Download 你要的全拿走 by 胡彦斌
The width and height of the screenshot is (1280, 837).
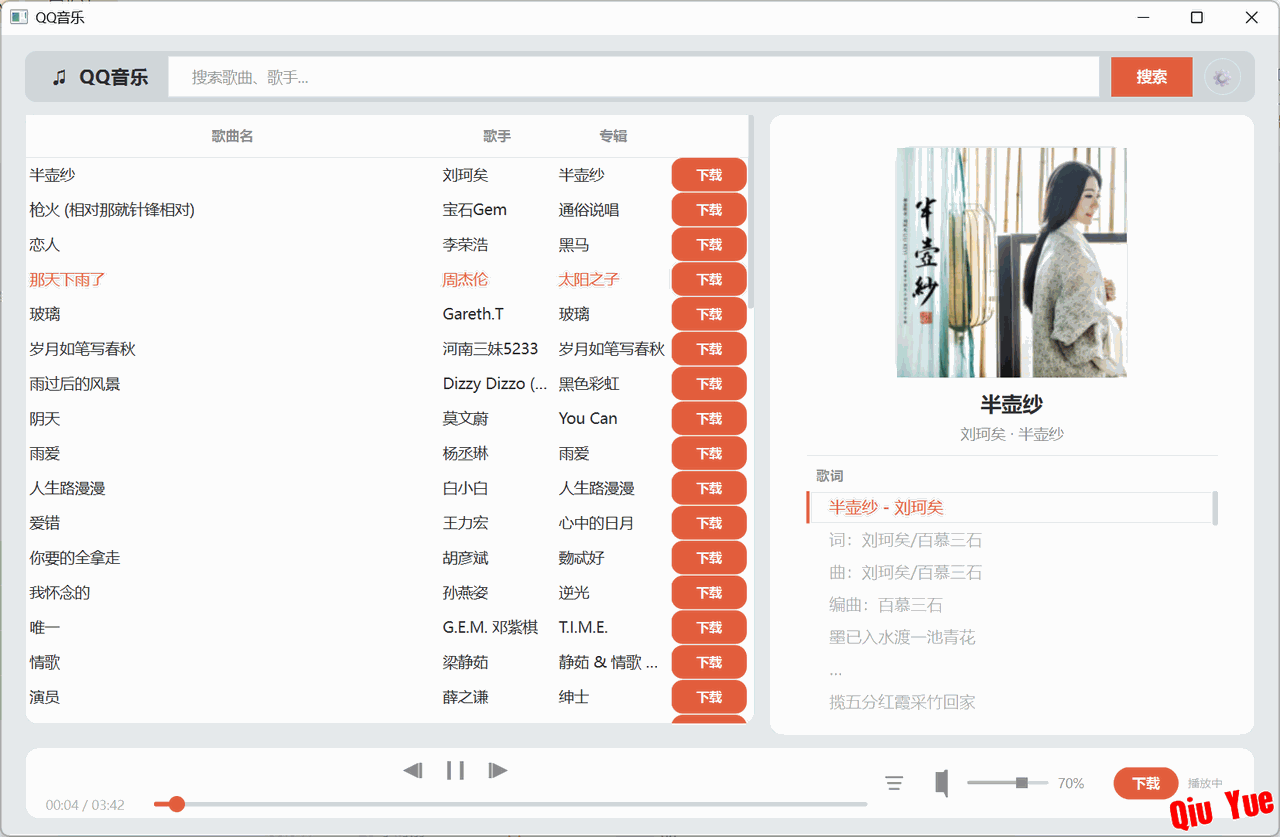tap(709, 558)
